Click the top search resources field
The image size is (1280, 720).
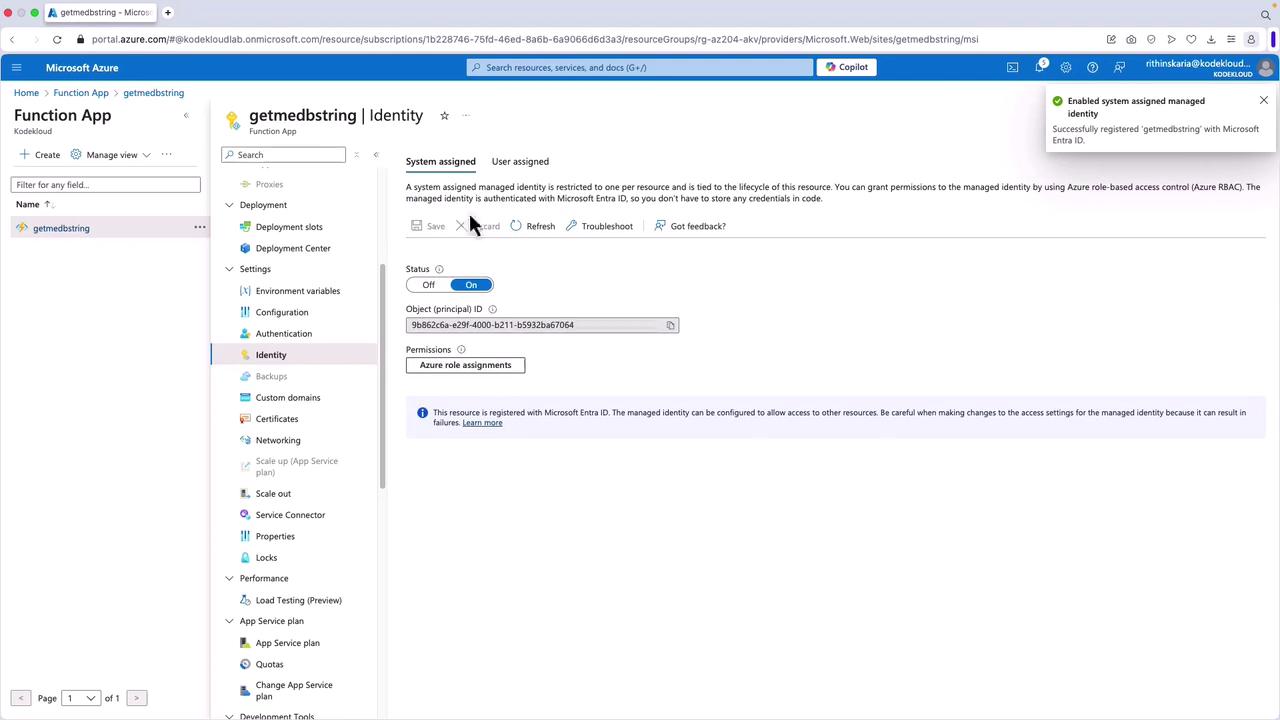pos(640,67)
